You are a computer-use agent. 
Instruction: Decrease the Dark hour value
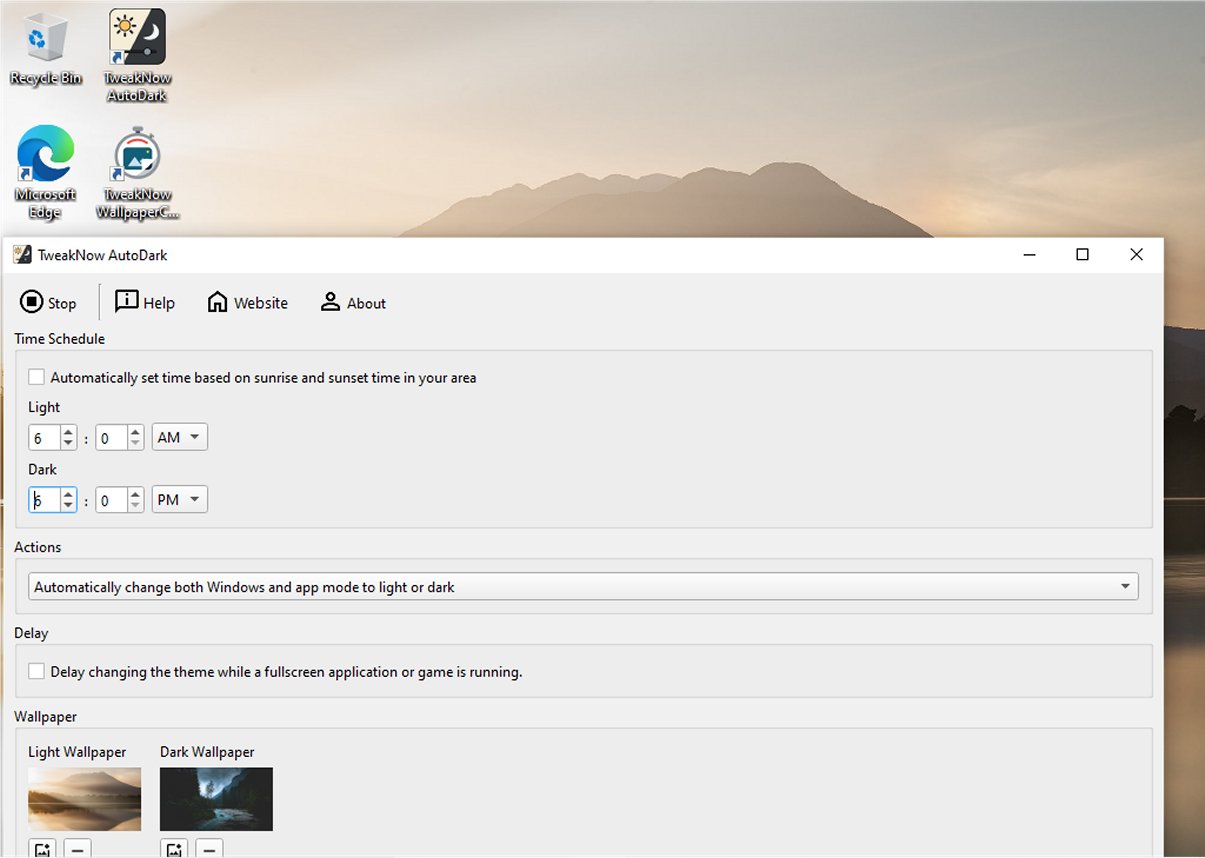tap(68, 505)
